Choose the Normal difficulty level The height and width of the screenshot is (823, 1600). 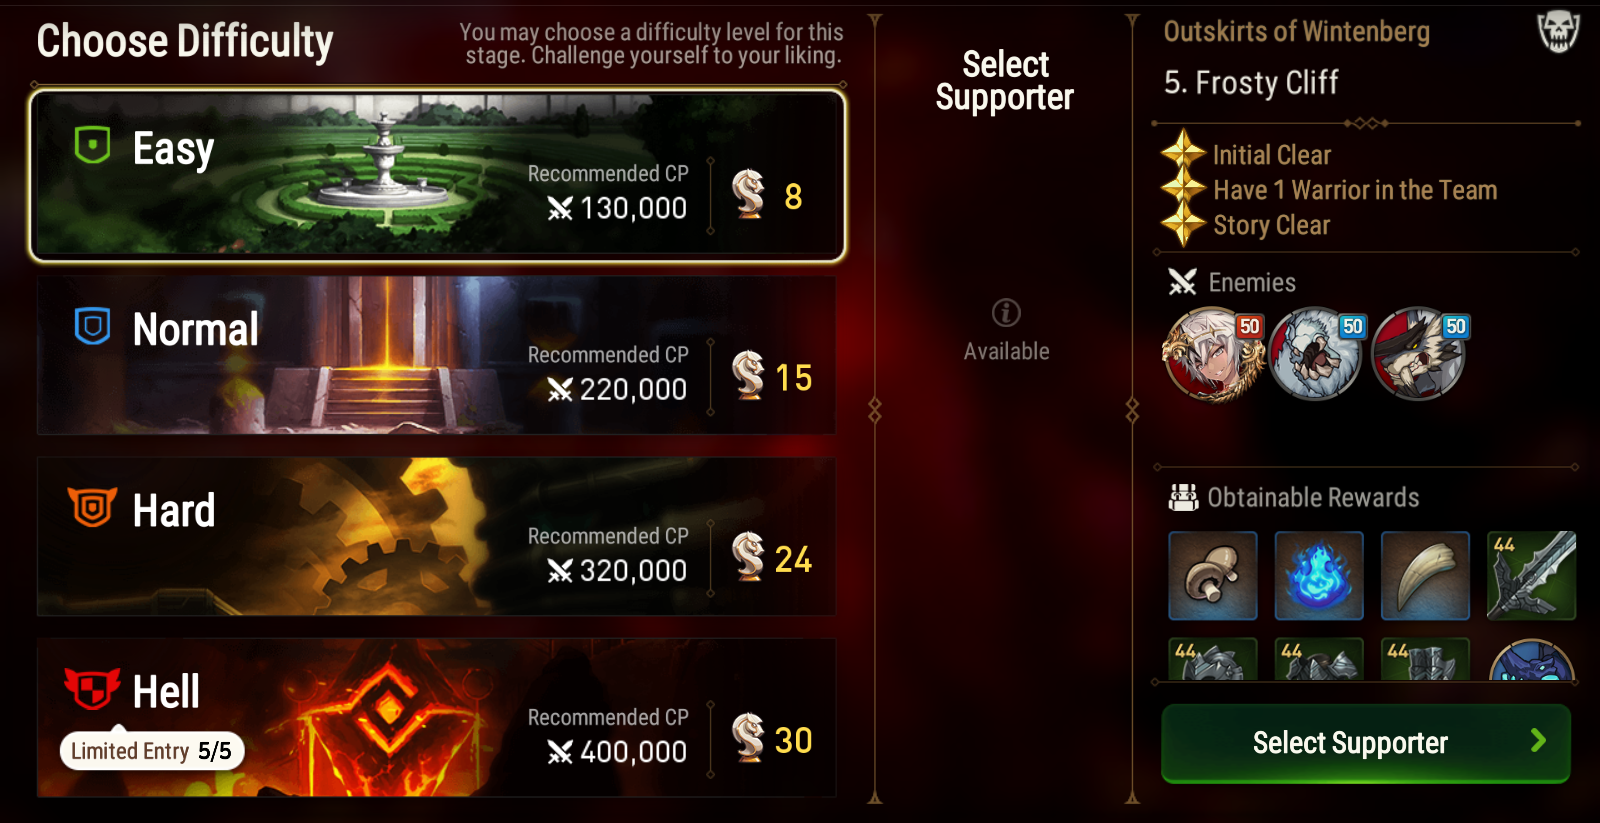tap(437, 355)
